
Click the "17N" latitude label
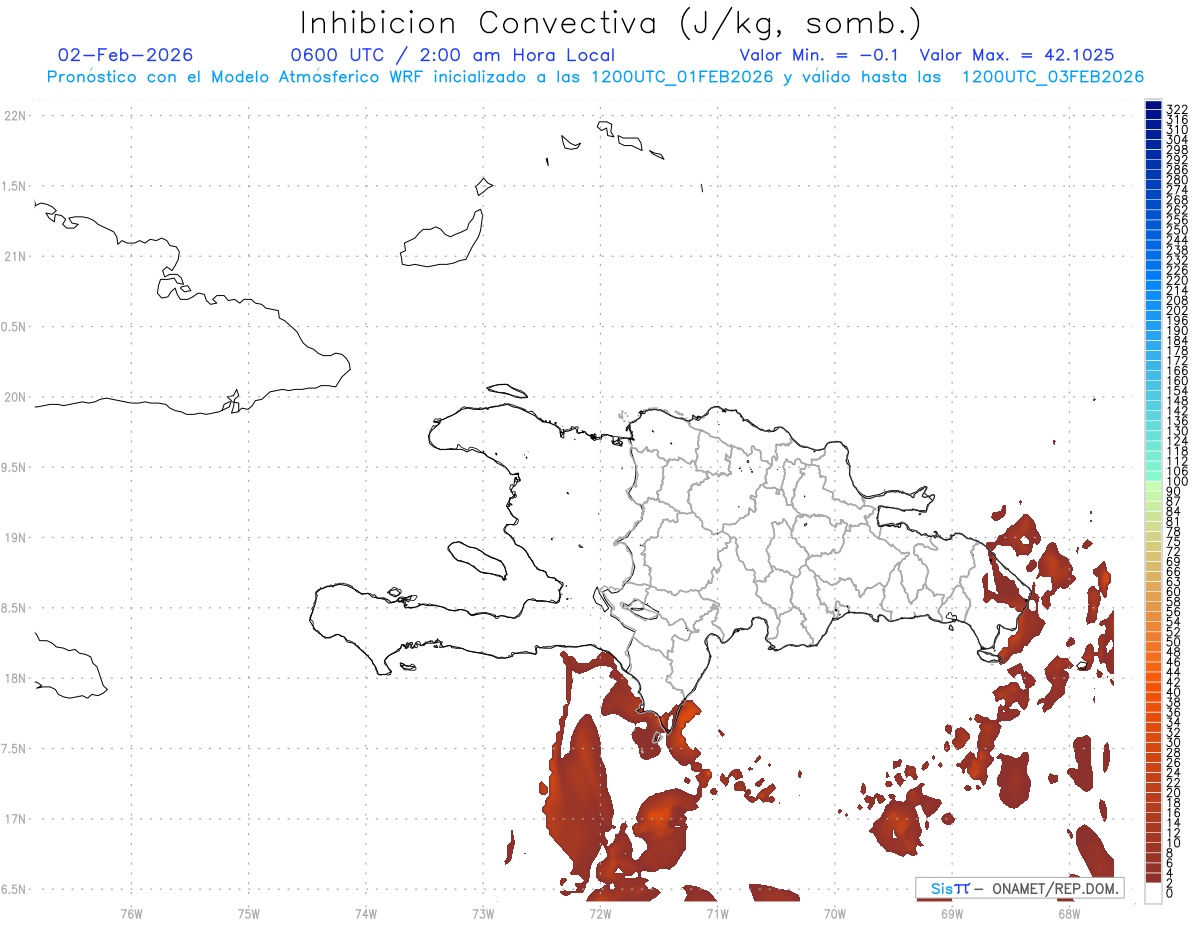[x=14, y=819]
